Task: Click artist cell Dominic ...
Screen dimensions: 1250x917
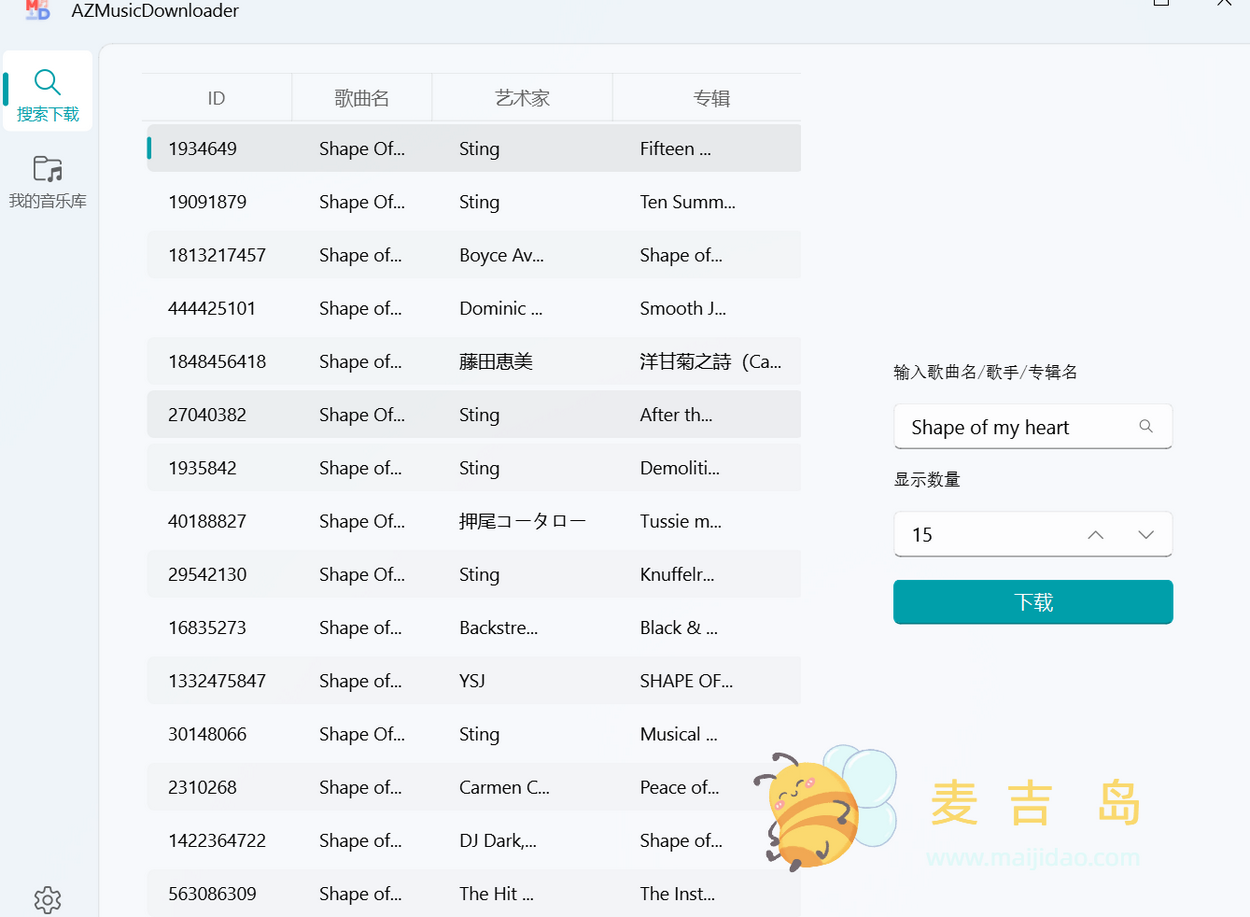Action: pyautogui.click(x=500, y=308)
